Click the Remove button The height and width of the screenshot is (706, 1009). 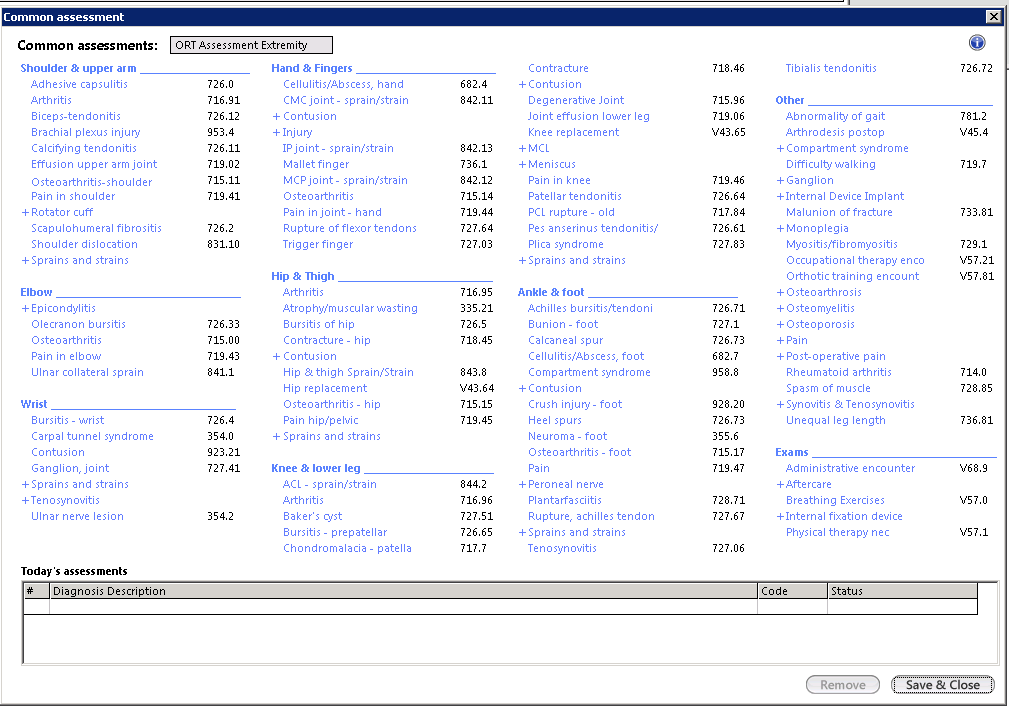click(x=842, y=685)
